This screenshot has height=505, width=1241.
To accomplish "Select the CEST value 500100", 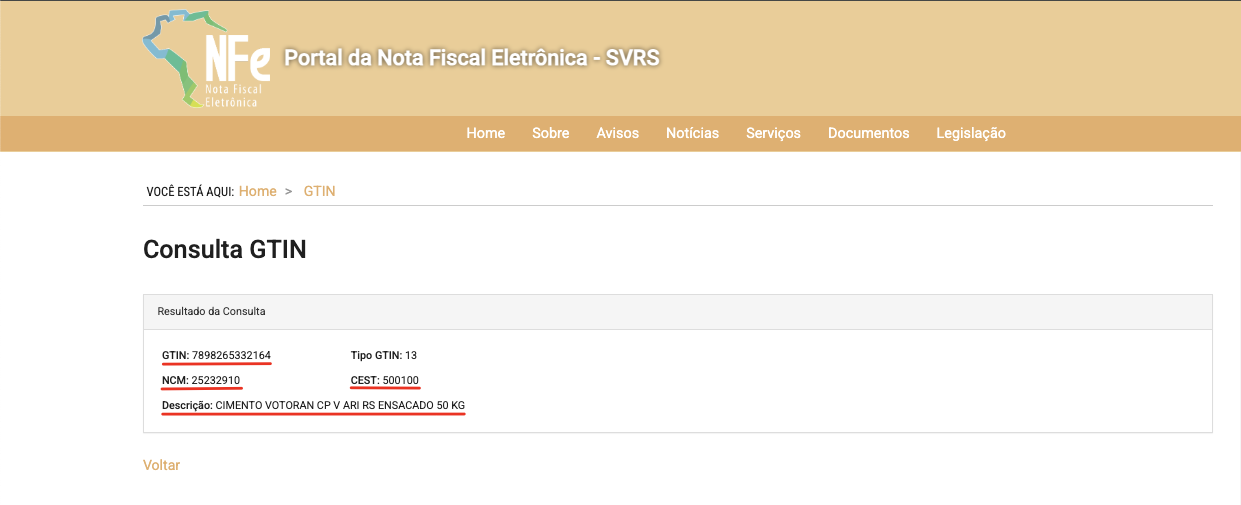I will (401, 380).
